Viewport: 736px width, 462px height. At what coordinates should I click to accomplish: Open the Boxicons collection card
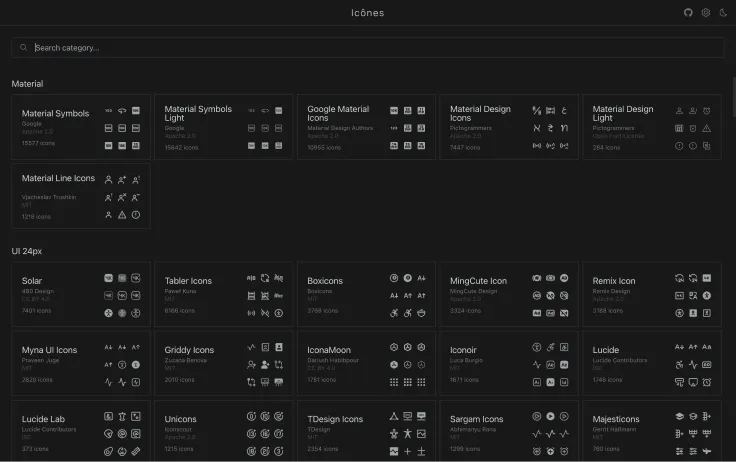pyautogui.click(x=366, y=294)
